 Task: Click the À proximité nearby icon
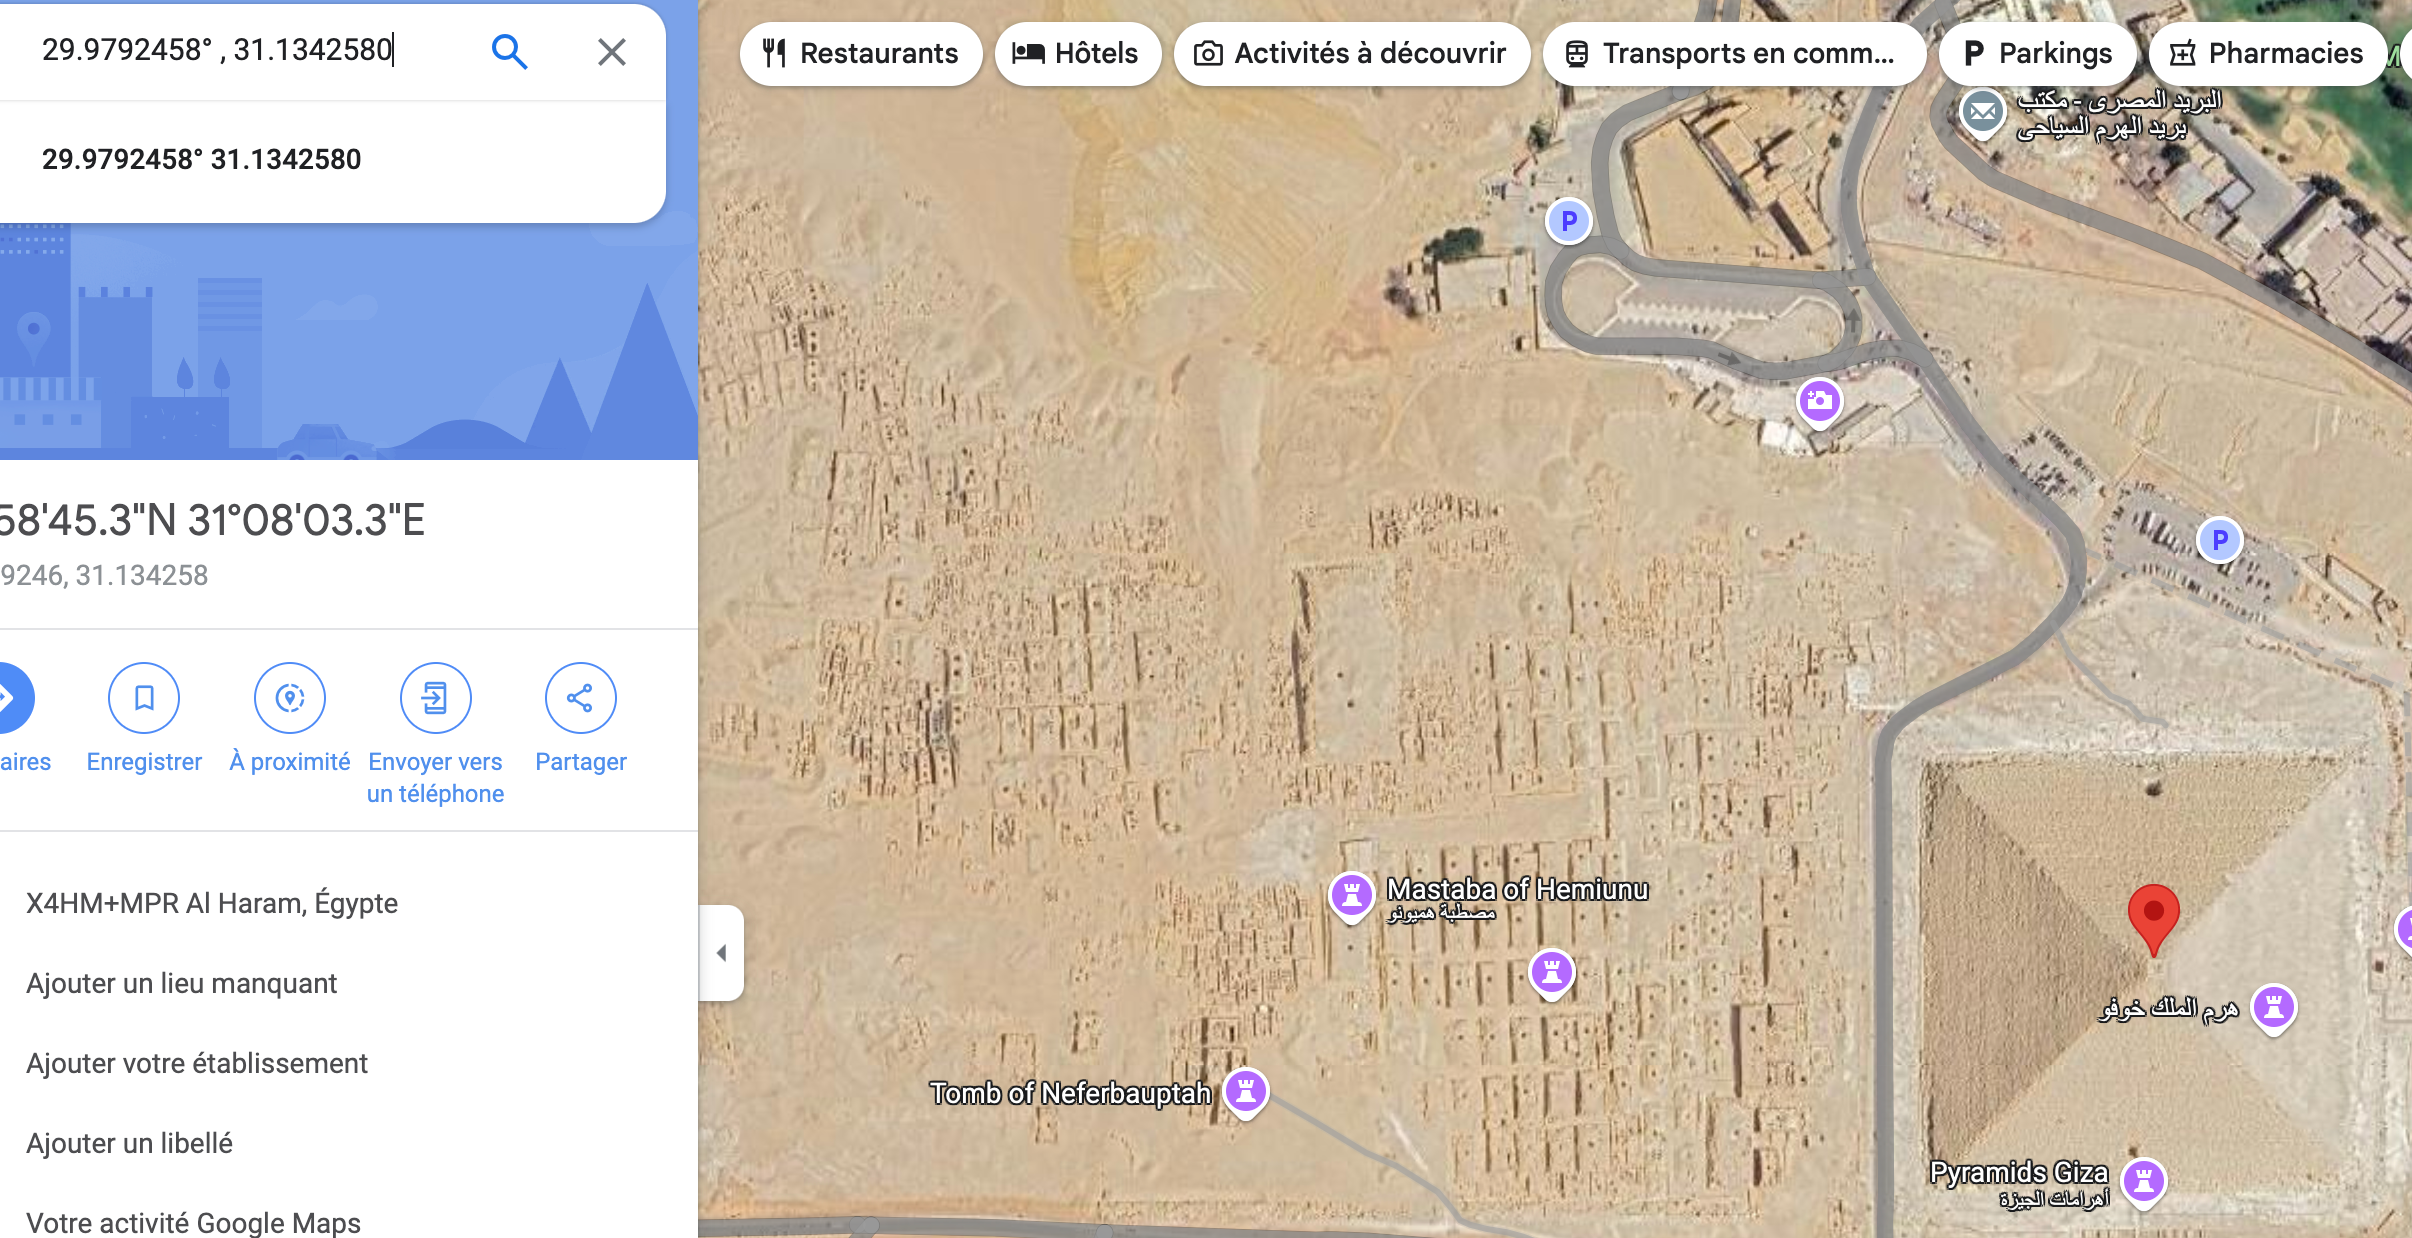[290, 698]
